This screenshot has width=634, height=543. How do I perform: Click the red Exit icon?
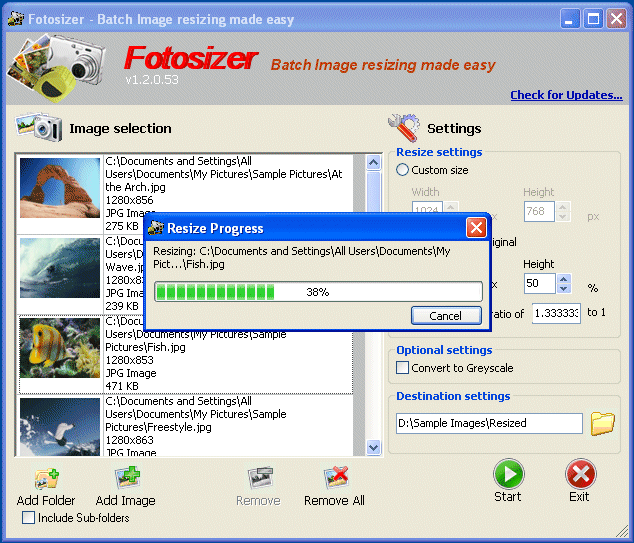point(580,474)
